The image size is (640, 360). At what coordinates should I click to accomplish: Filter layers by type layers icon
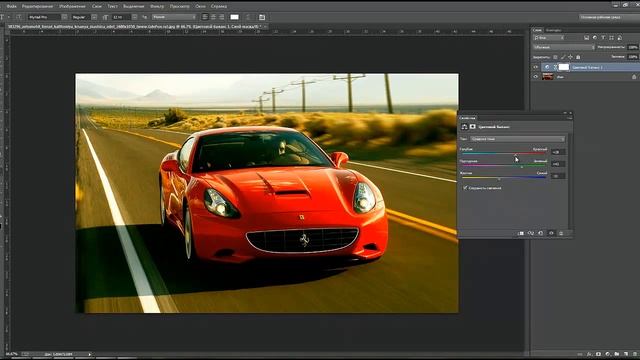point(603,38)
